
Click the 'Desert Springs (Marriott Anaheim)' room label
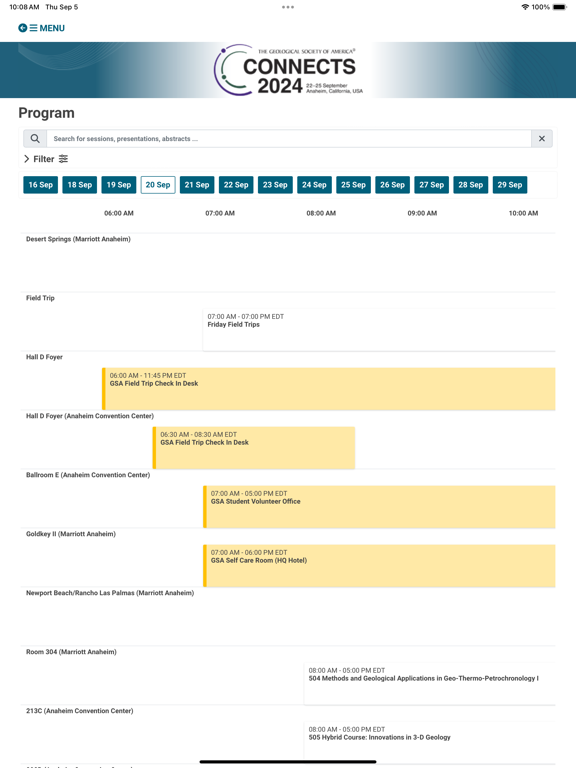point(78,239)
